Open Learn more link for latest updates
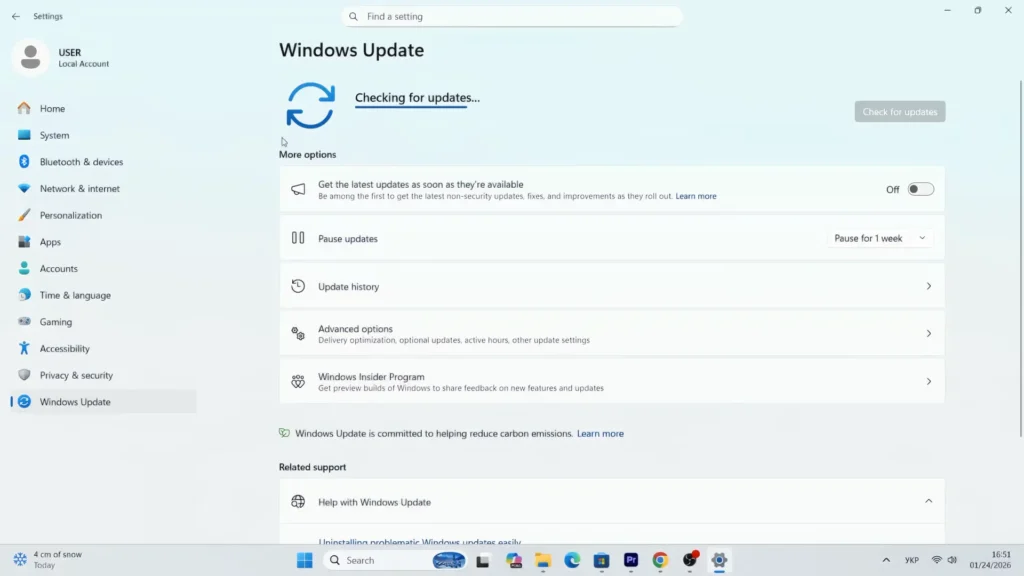This screenshot has height=576, width=1024. click(x=696, y=196)
